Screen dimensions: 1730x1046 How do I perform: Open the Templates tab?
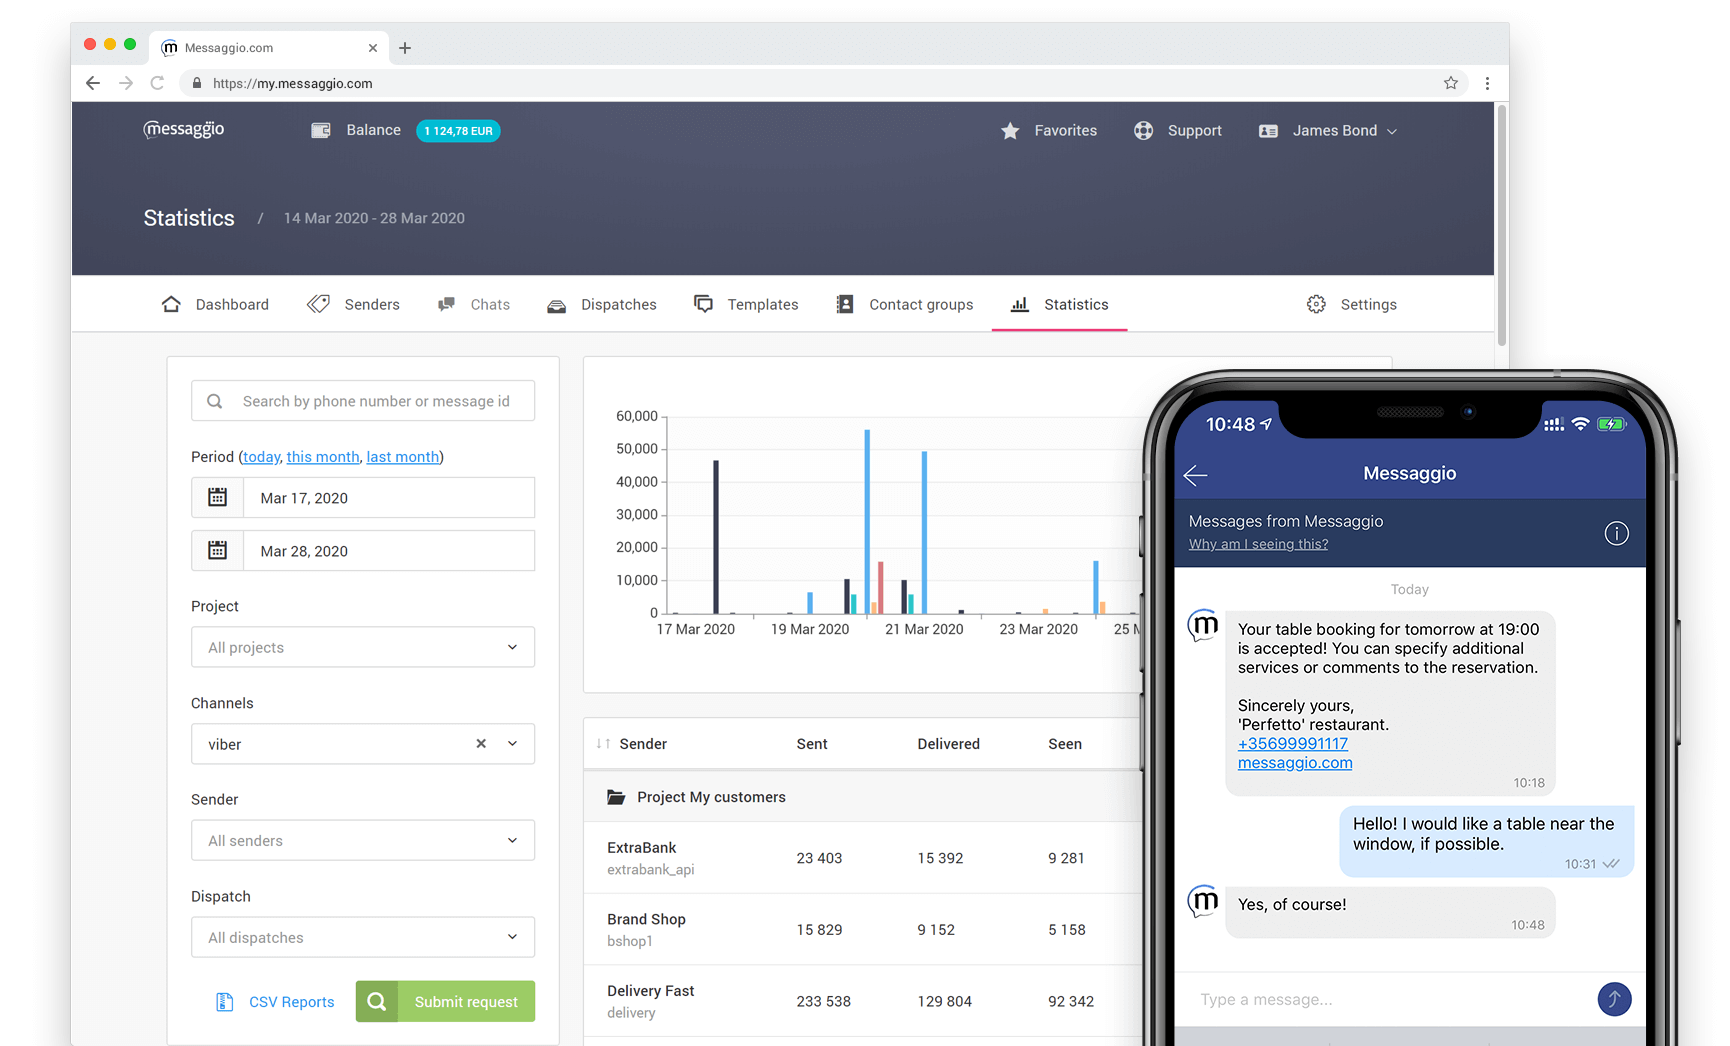click(x=746, y=304)
